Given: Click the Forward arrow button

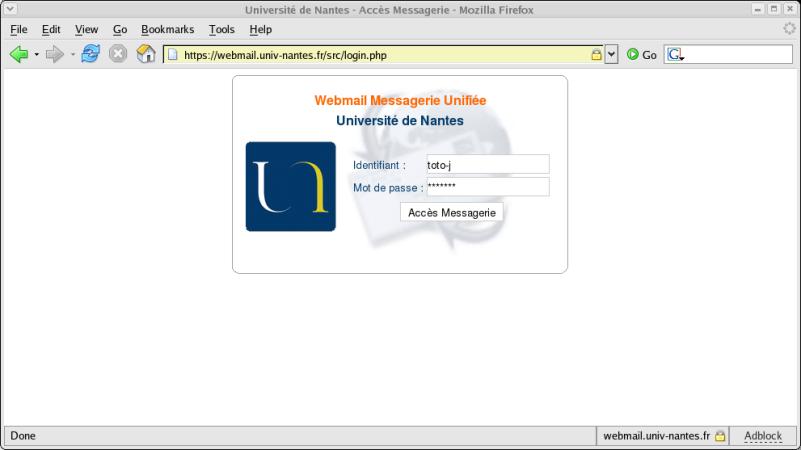Looking at the screenshot, I should pyautogui.click(x=54, y=54).
